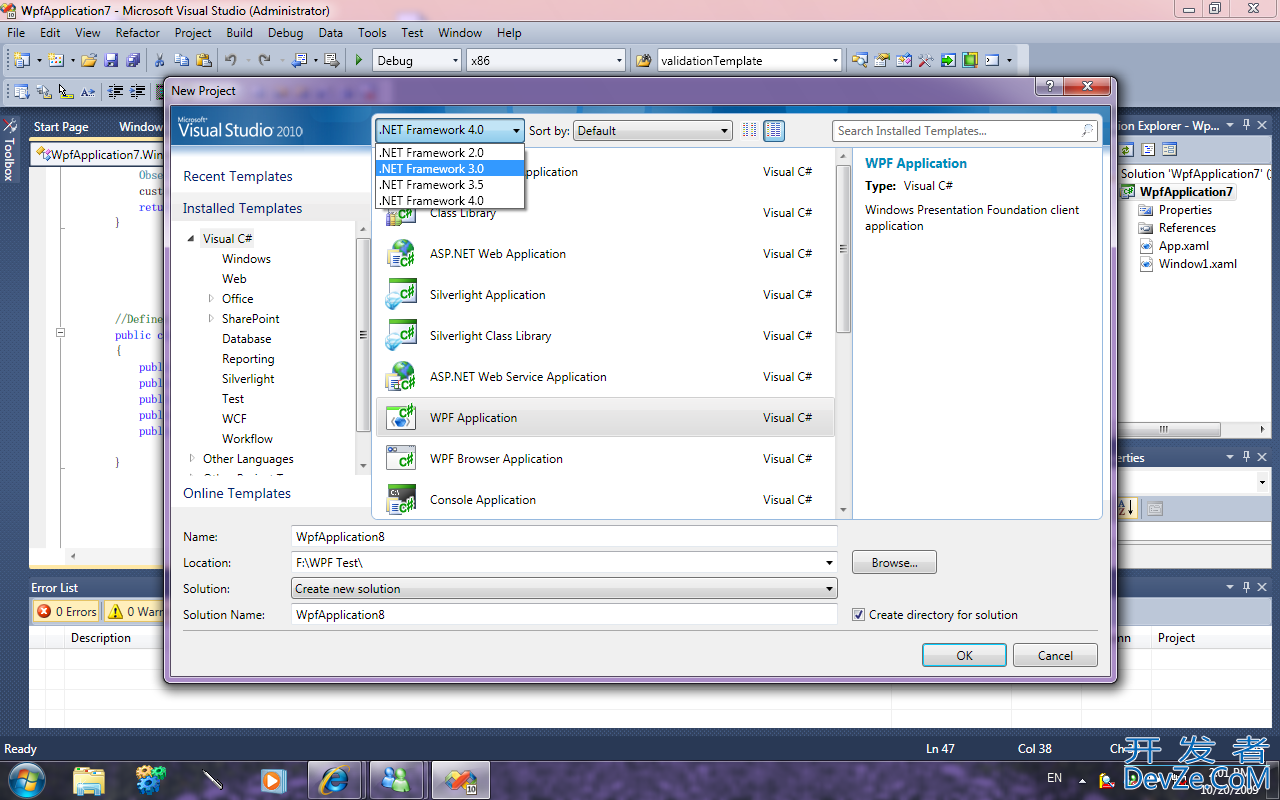Viewport: 1280px width, 800px height.
Task: Open the Edit menu
Action: click(50, 33)
